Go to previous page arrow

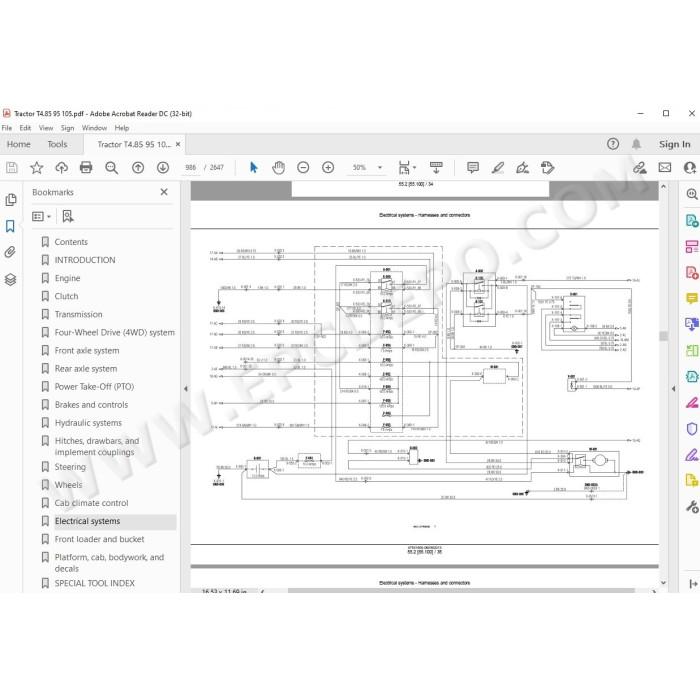(x=138, y=168)
